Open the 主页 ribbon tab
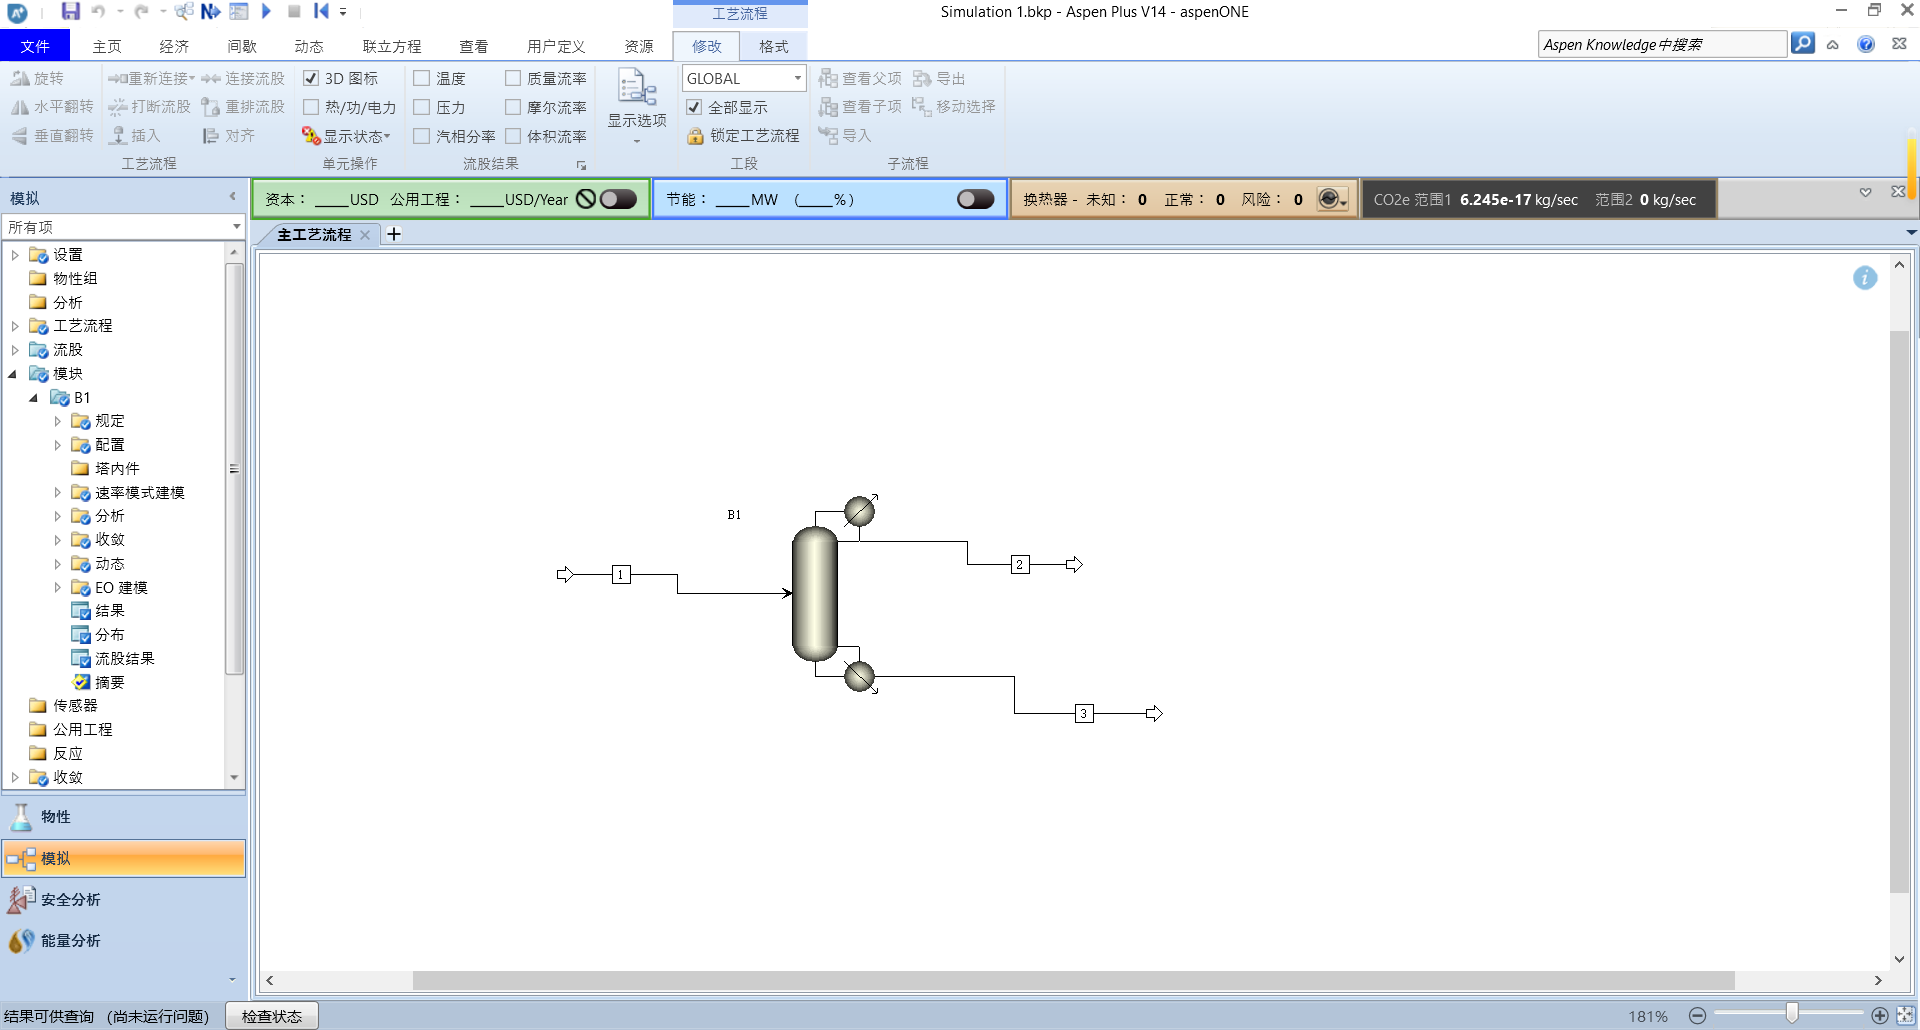This screenshot has height=1030, width=1920. (107, 46)
